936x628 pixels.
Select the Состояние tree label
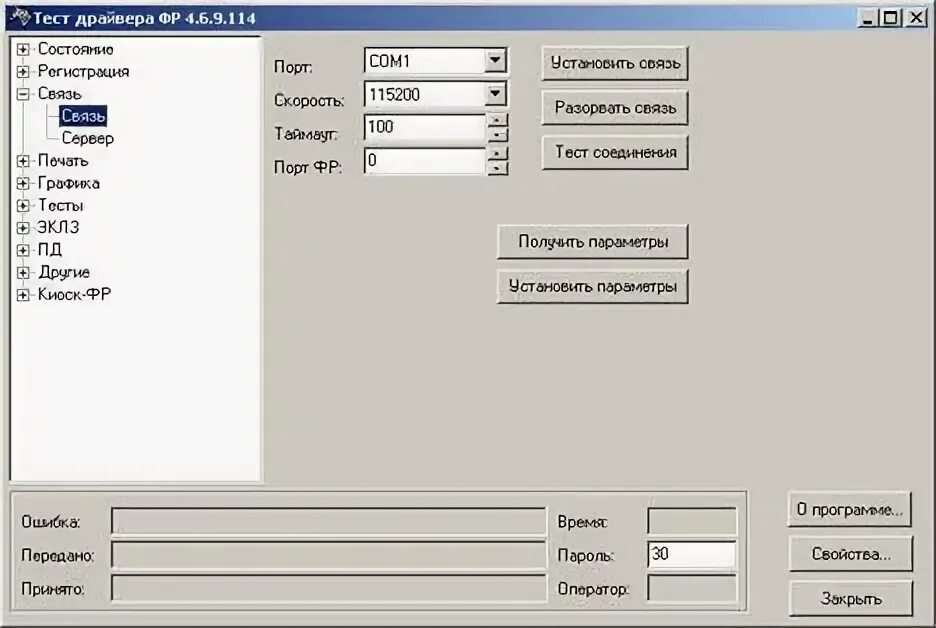[x=75, y=49]
